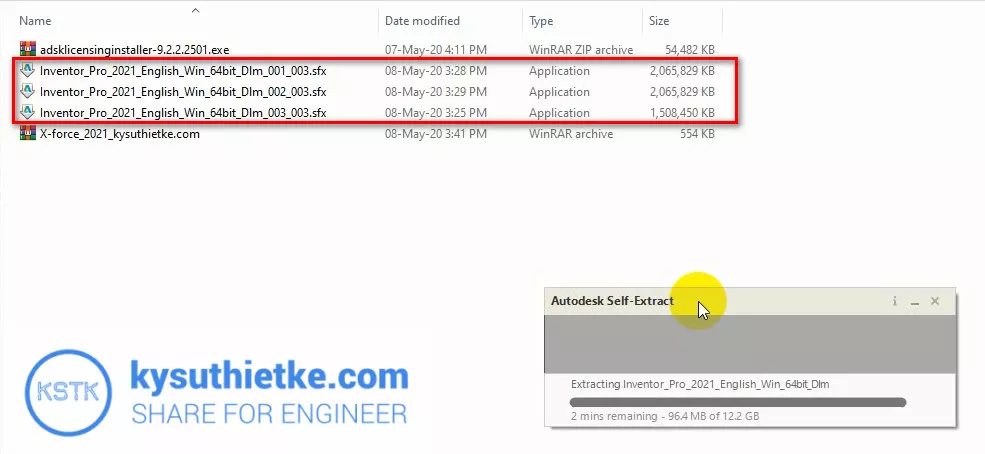
Task: Click the date 08-May-20 3:41 PM
Action: point(435,134)
